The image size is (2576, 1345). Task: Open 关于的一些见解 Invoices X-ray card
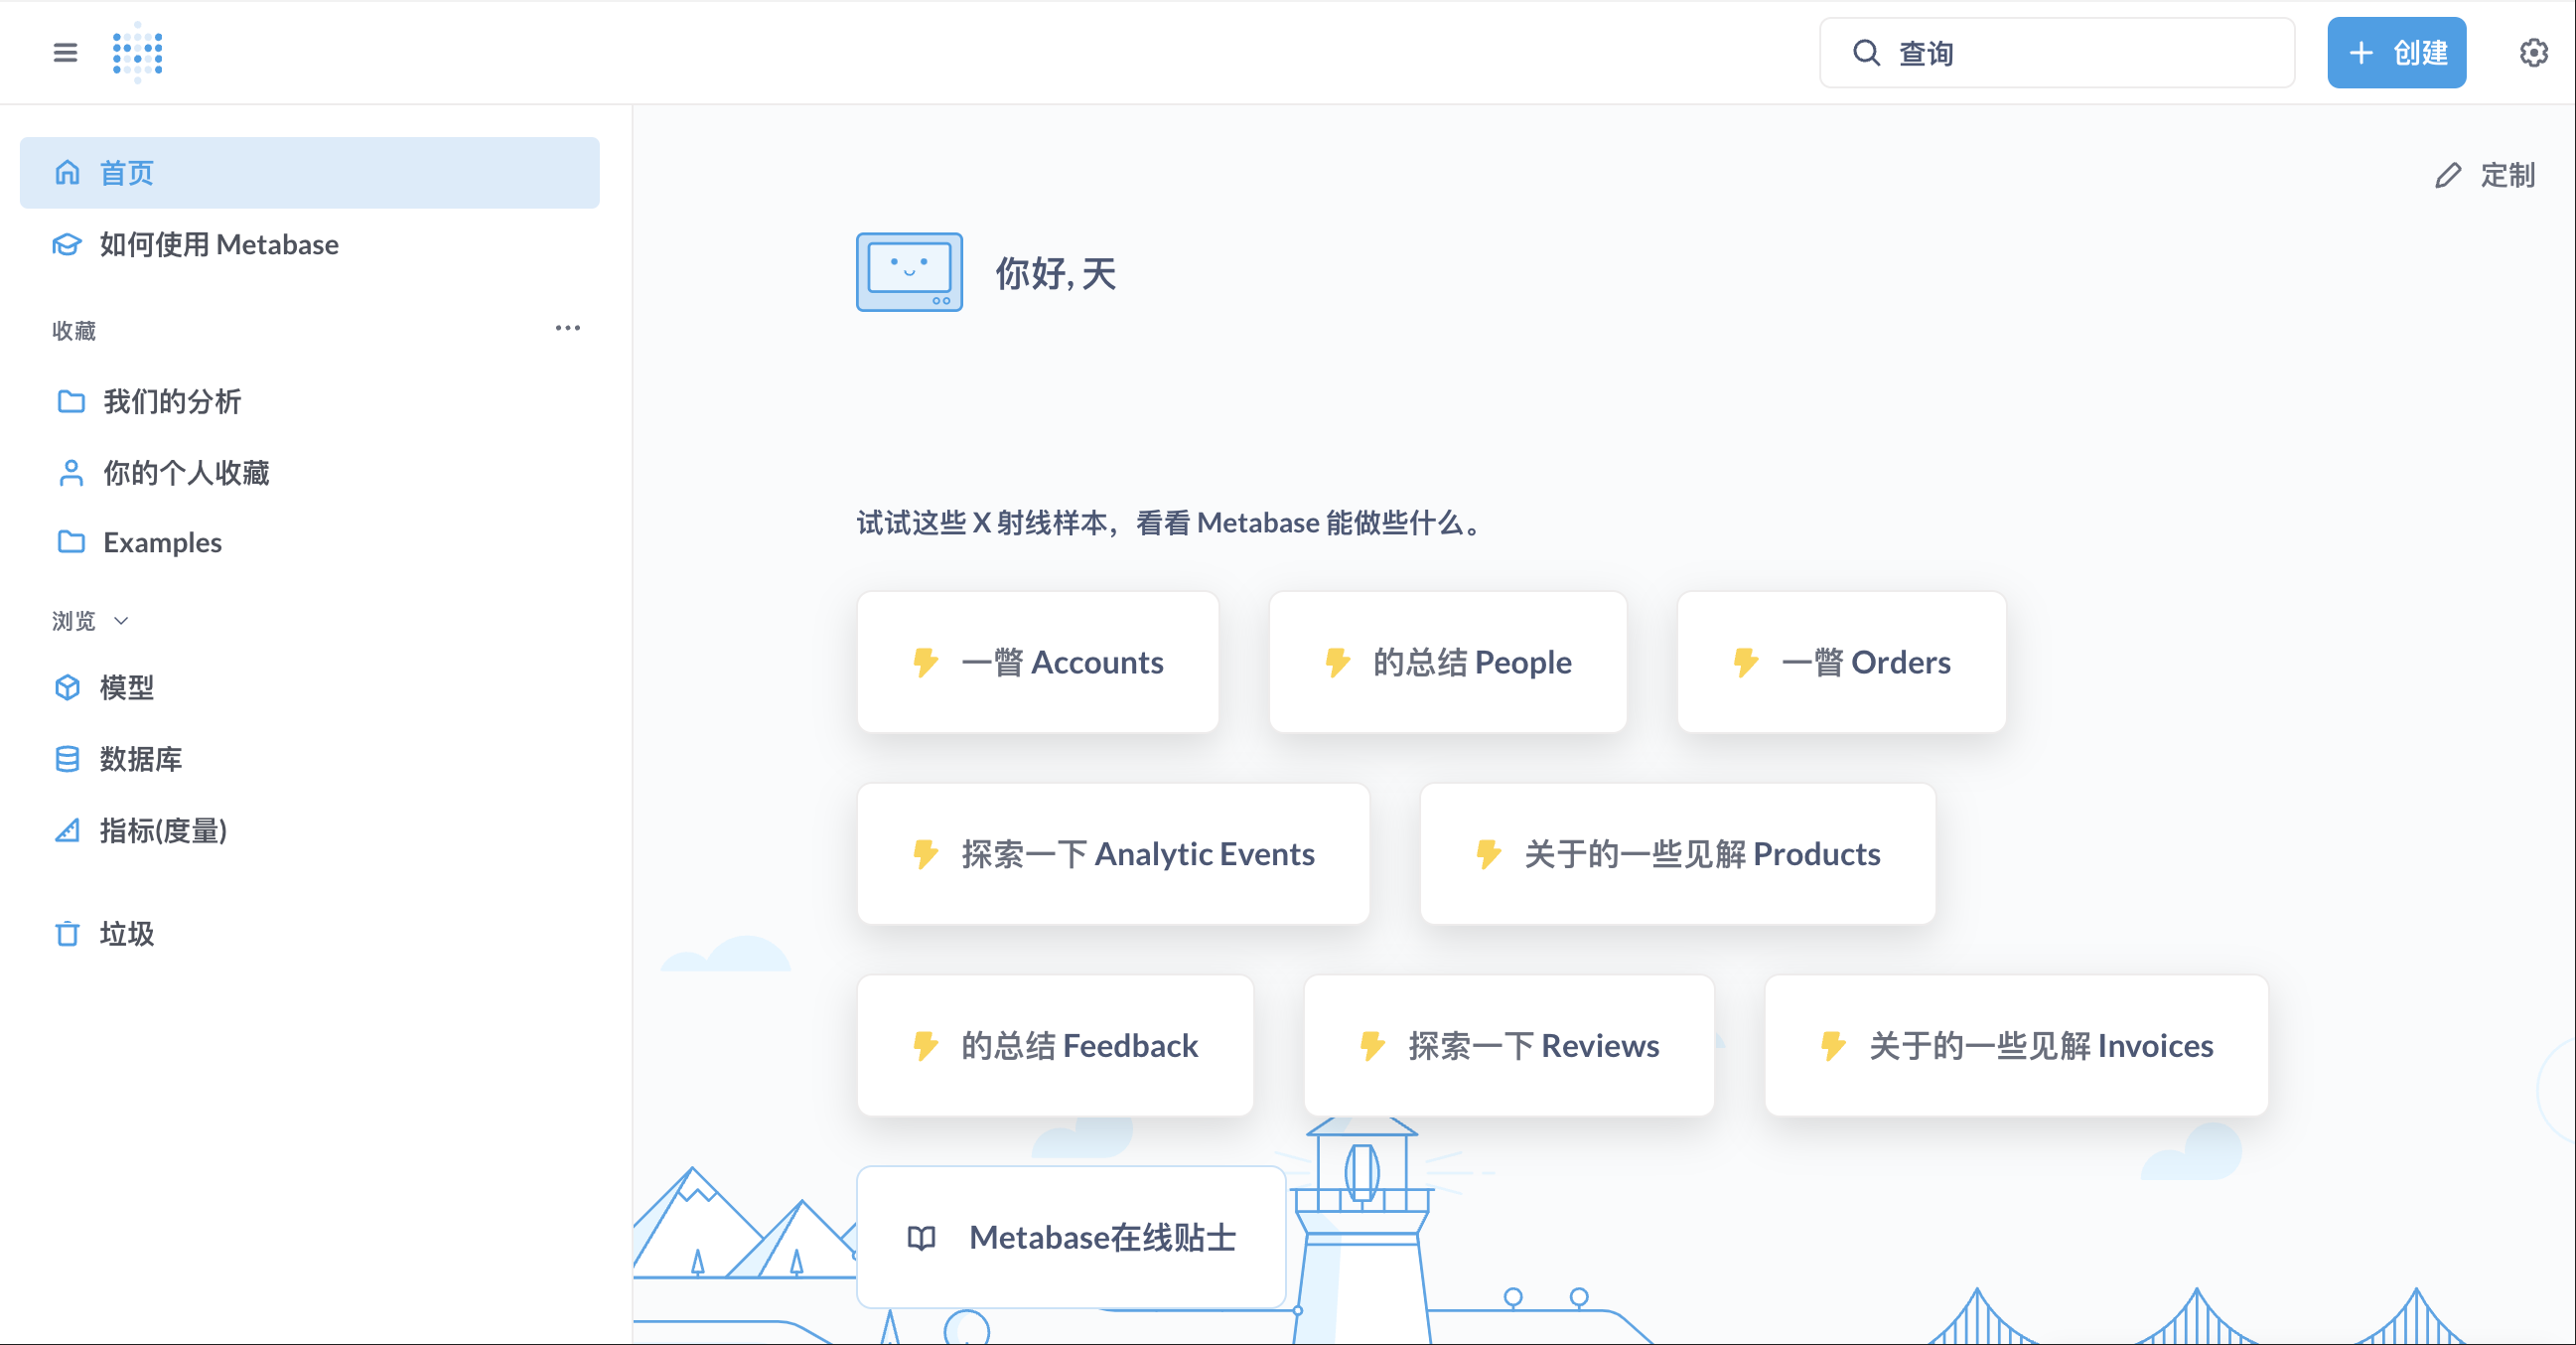(2015, 1045)
